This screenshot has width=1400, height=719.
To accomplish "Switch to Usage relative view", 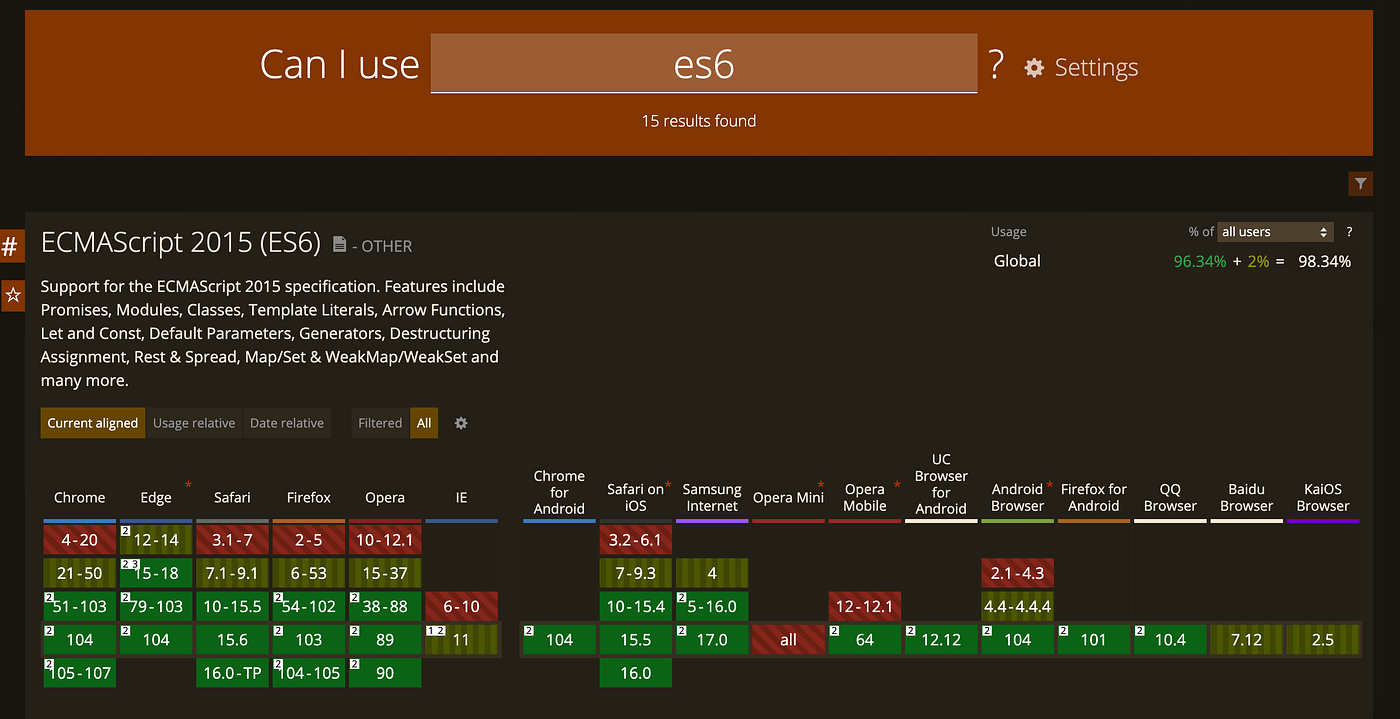I will (194, 423).
